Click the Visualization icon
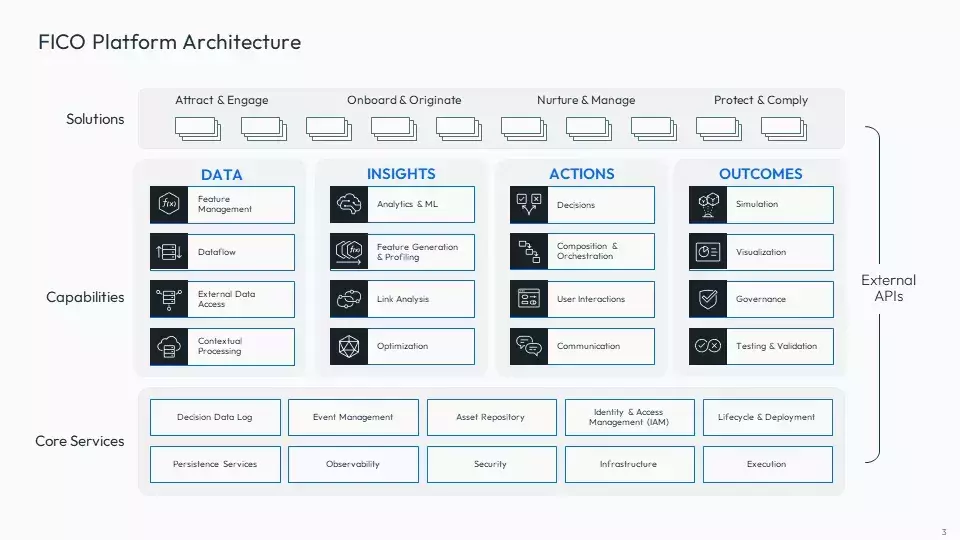 (x=708, y=252)
